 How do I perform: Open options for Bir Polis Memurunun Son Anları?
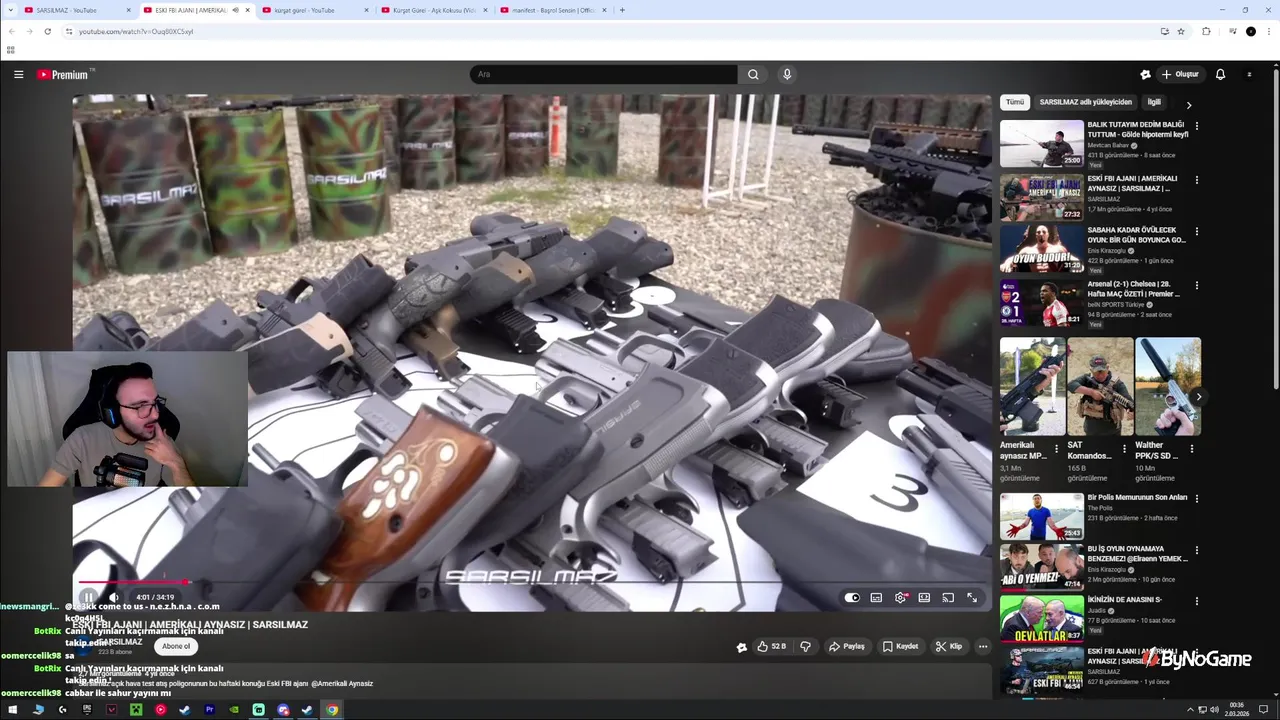tap(1197, 498)
